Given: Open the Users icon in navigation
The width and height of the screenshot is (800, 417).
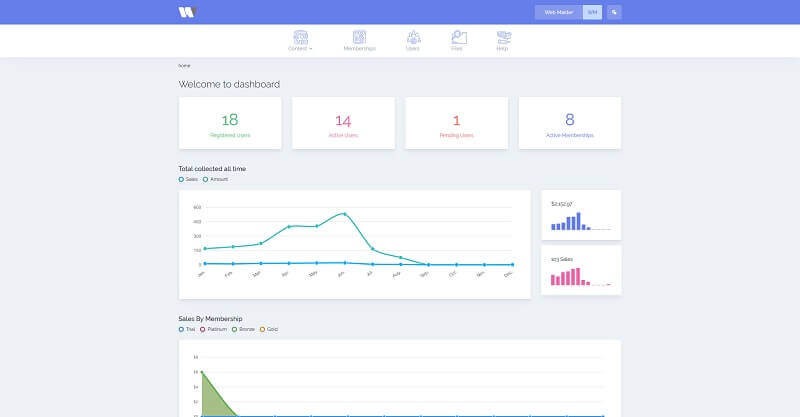Looking at the screenshot, I should [x=413, y=37].
